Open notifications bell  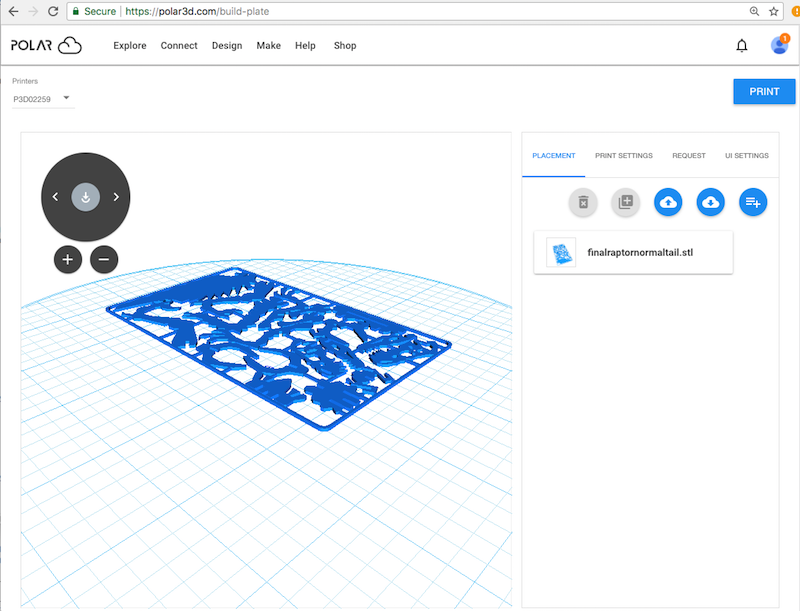(742, 45)
